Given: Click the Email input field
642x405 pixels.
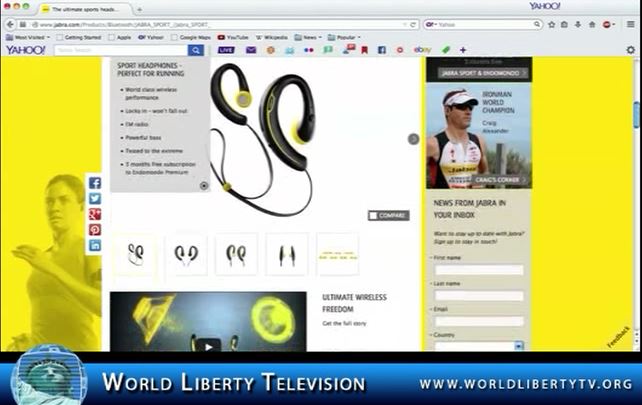Looking at the screenshot, I should (479, 321).
